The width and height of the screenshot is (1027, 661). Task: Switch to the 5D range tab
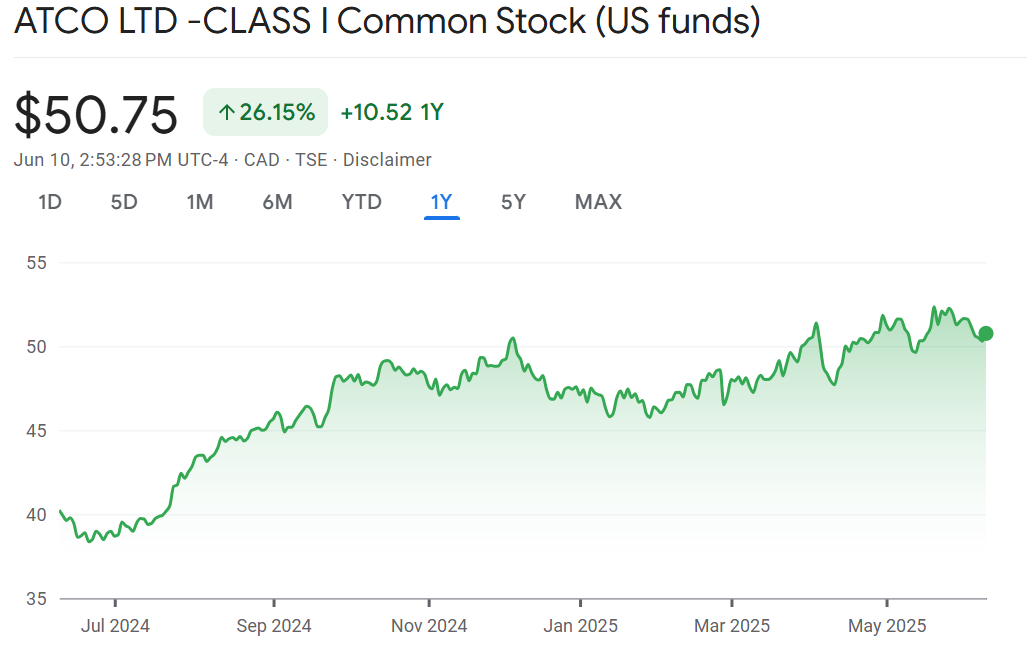click(x=124, y=202)
